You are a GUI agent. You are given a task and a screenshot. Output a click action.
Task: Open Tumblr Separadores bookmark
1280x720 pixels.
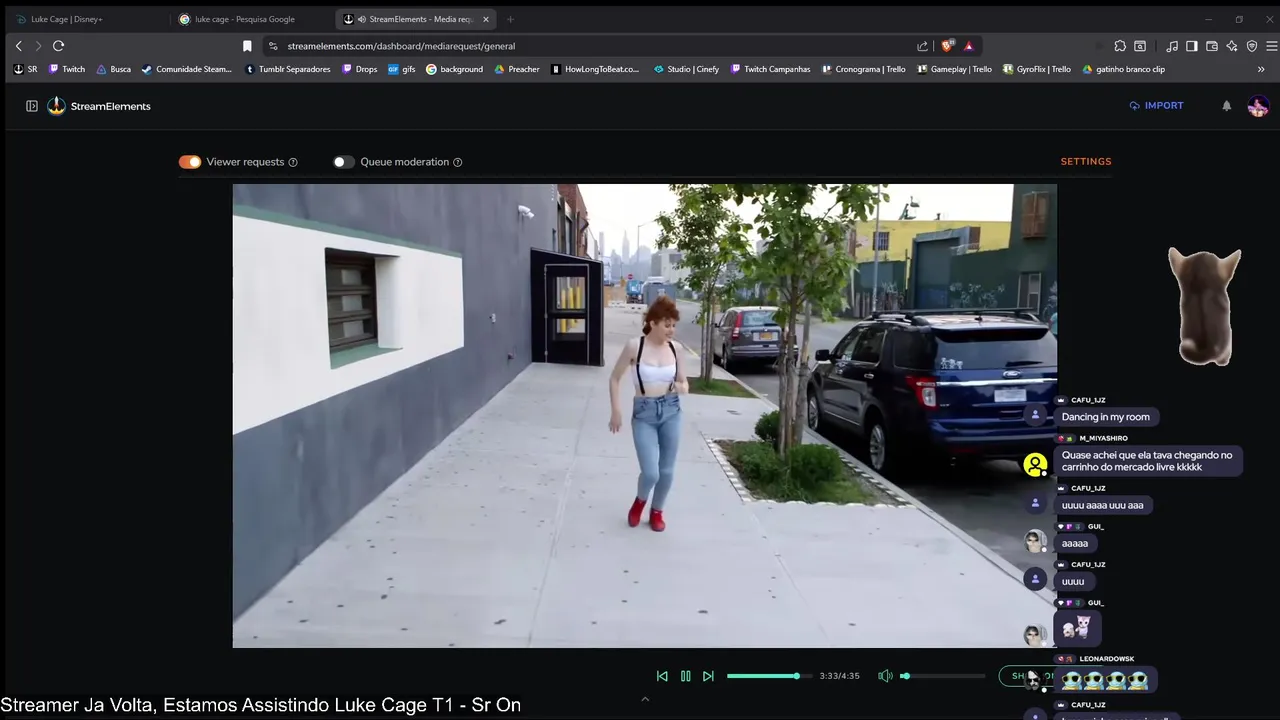[x=288, y=69]
